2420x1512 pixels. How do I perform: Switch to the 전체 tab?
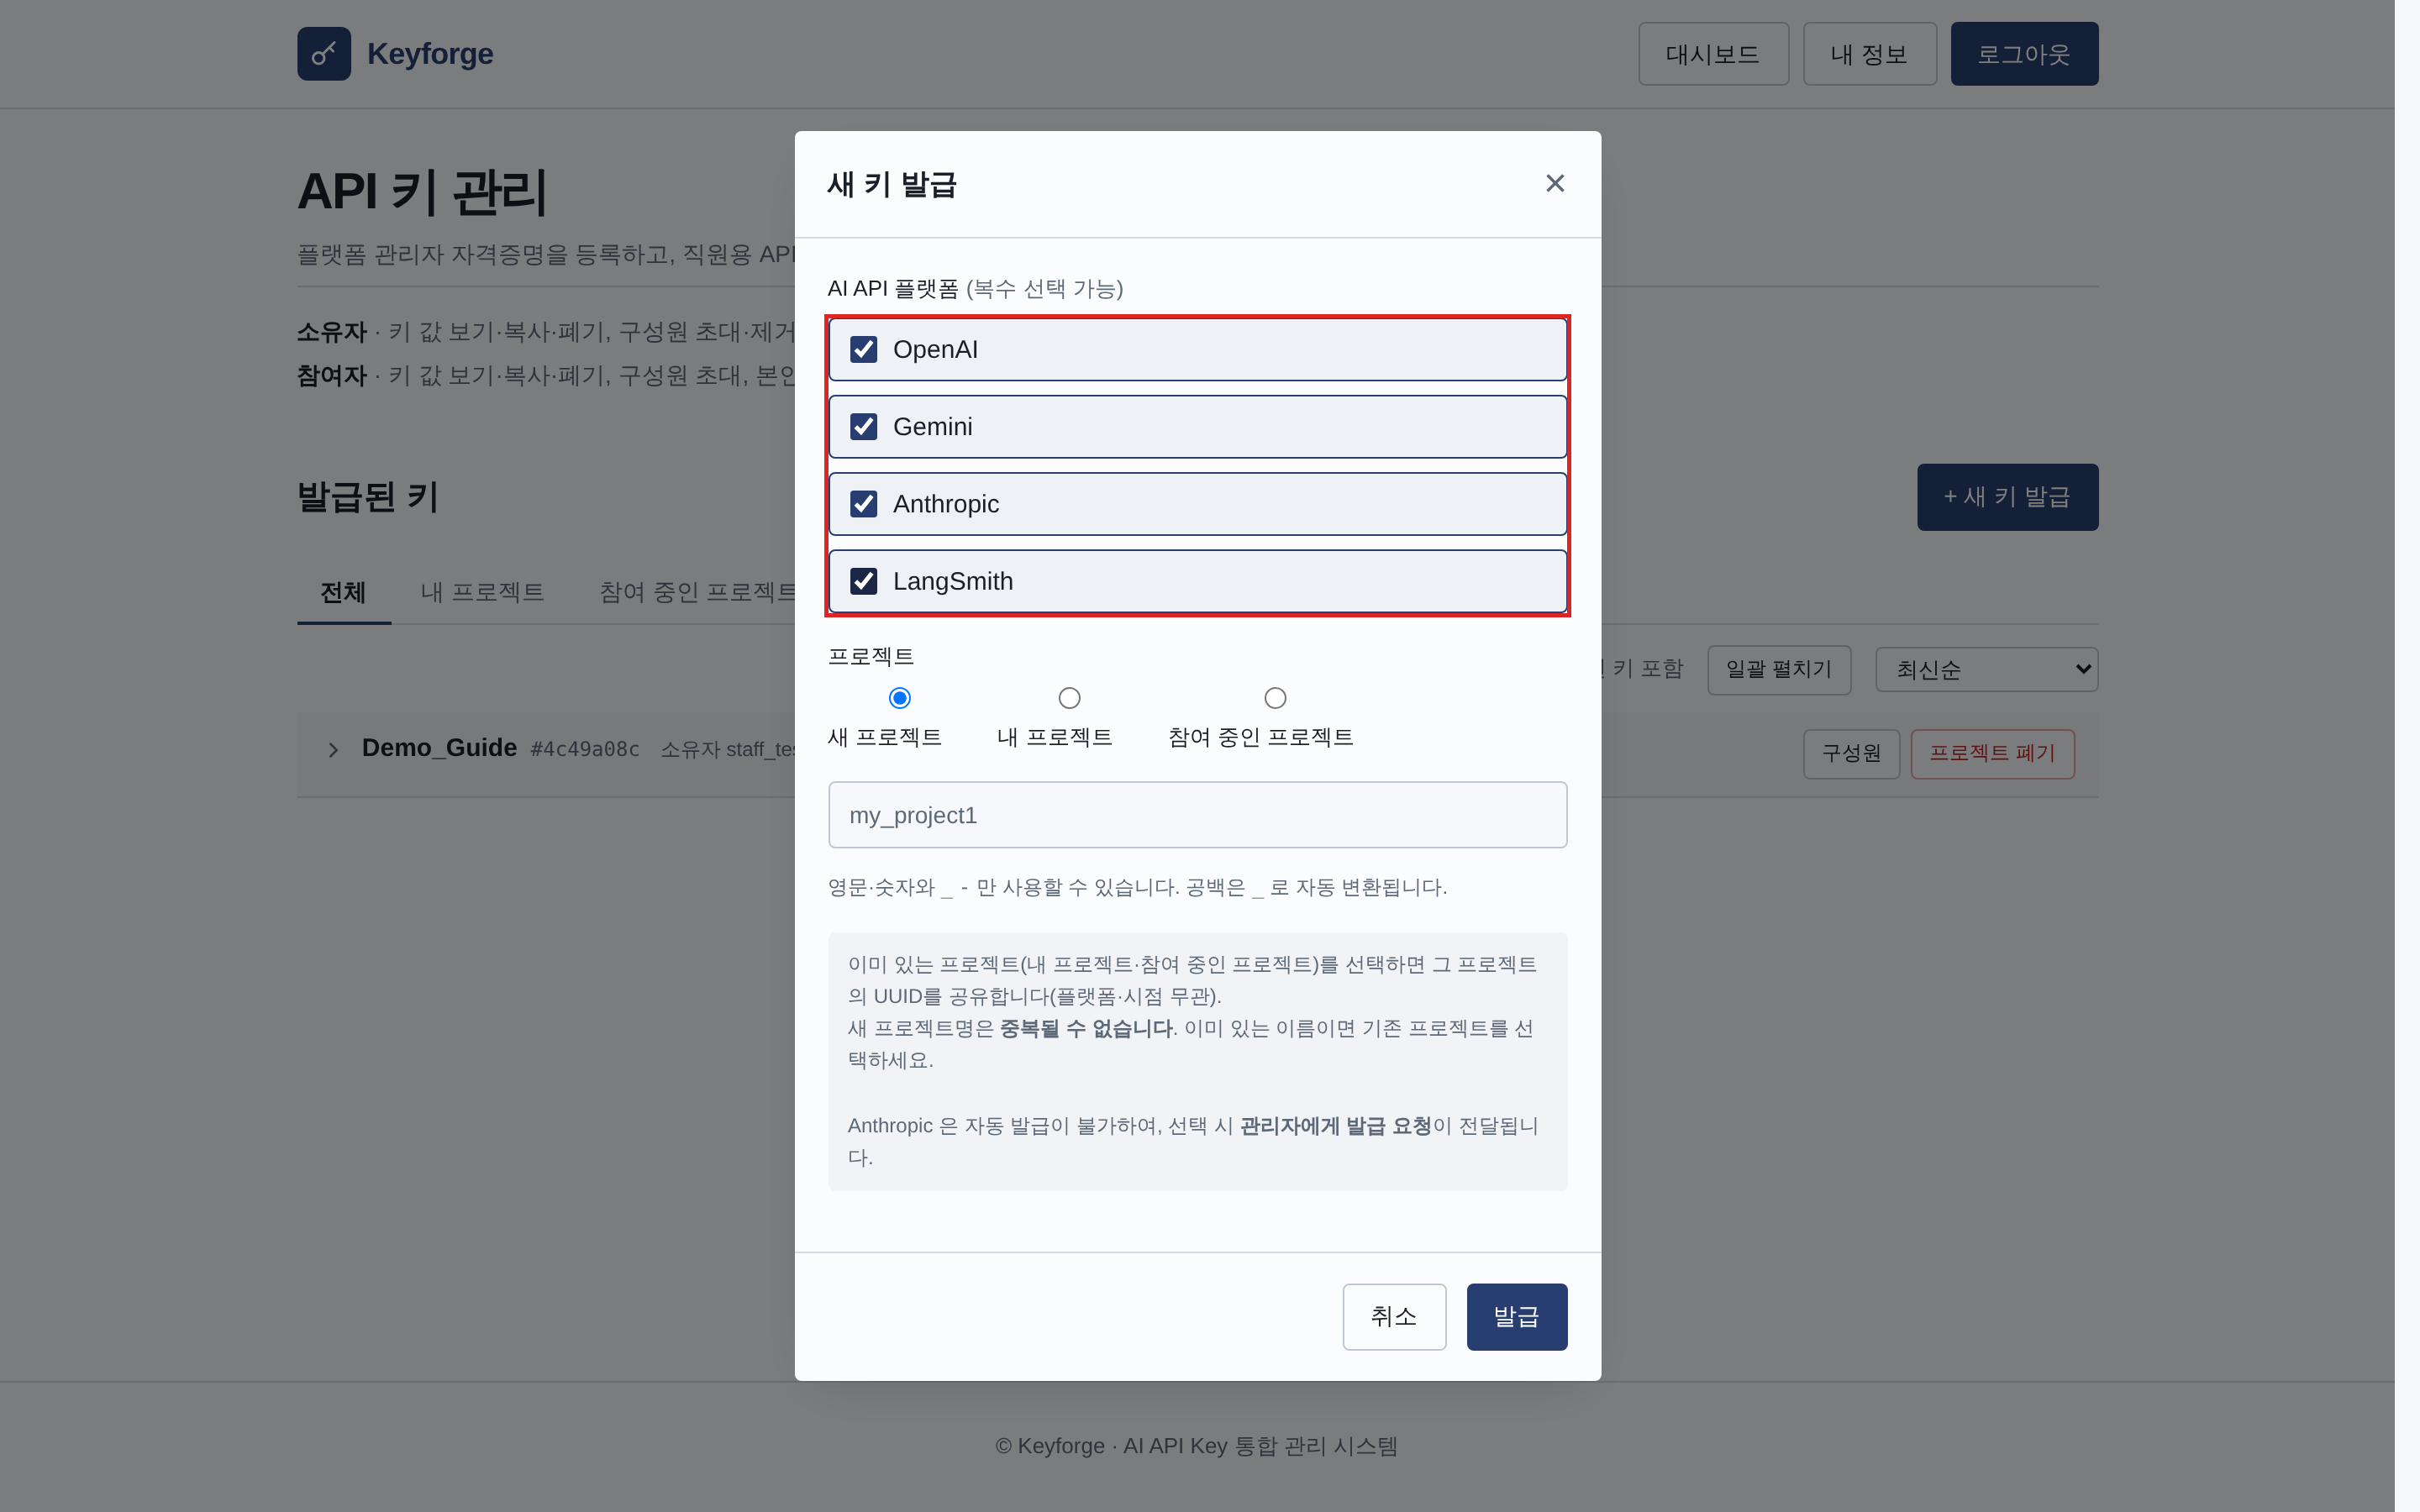(343, 592)
